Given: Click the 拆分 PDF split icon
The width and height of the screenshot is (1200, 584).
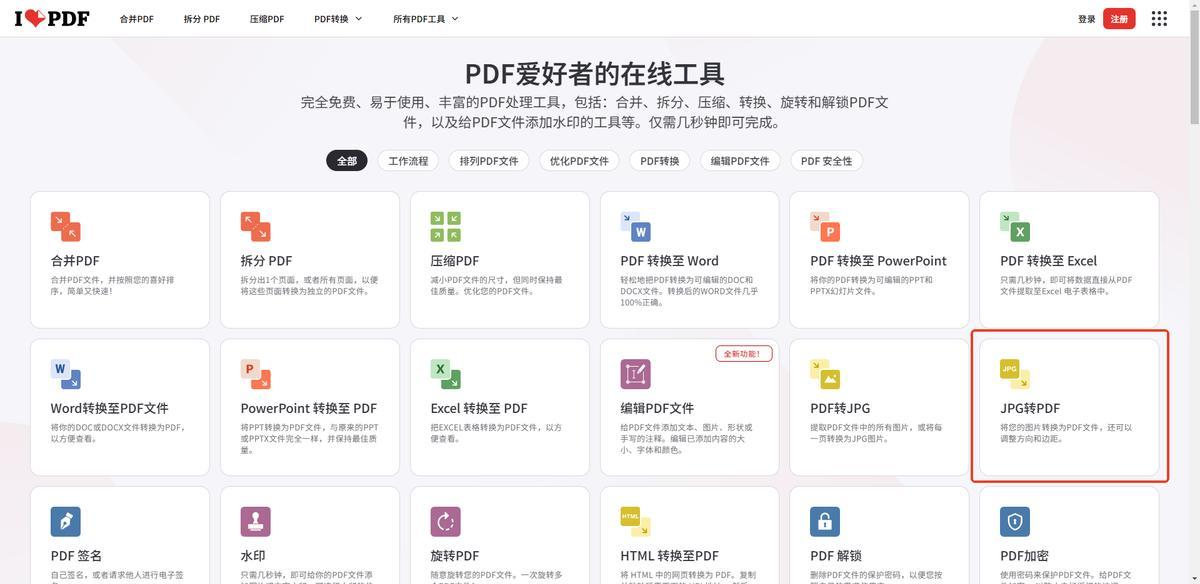Looking at the screenshot, I should pyautogui.click(x=255, y=226).
